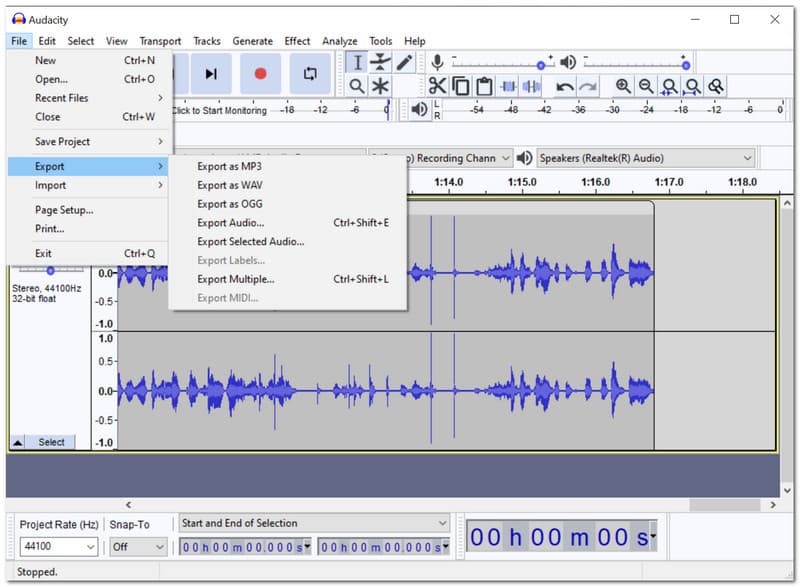This screenshot has height=587, width=800.
Task: Click the Zoom Toggle icon
Action: (x=716, y=86)
